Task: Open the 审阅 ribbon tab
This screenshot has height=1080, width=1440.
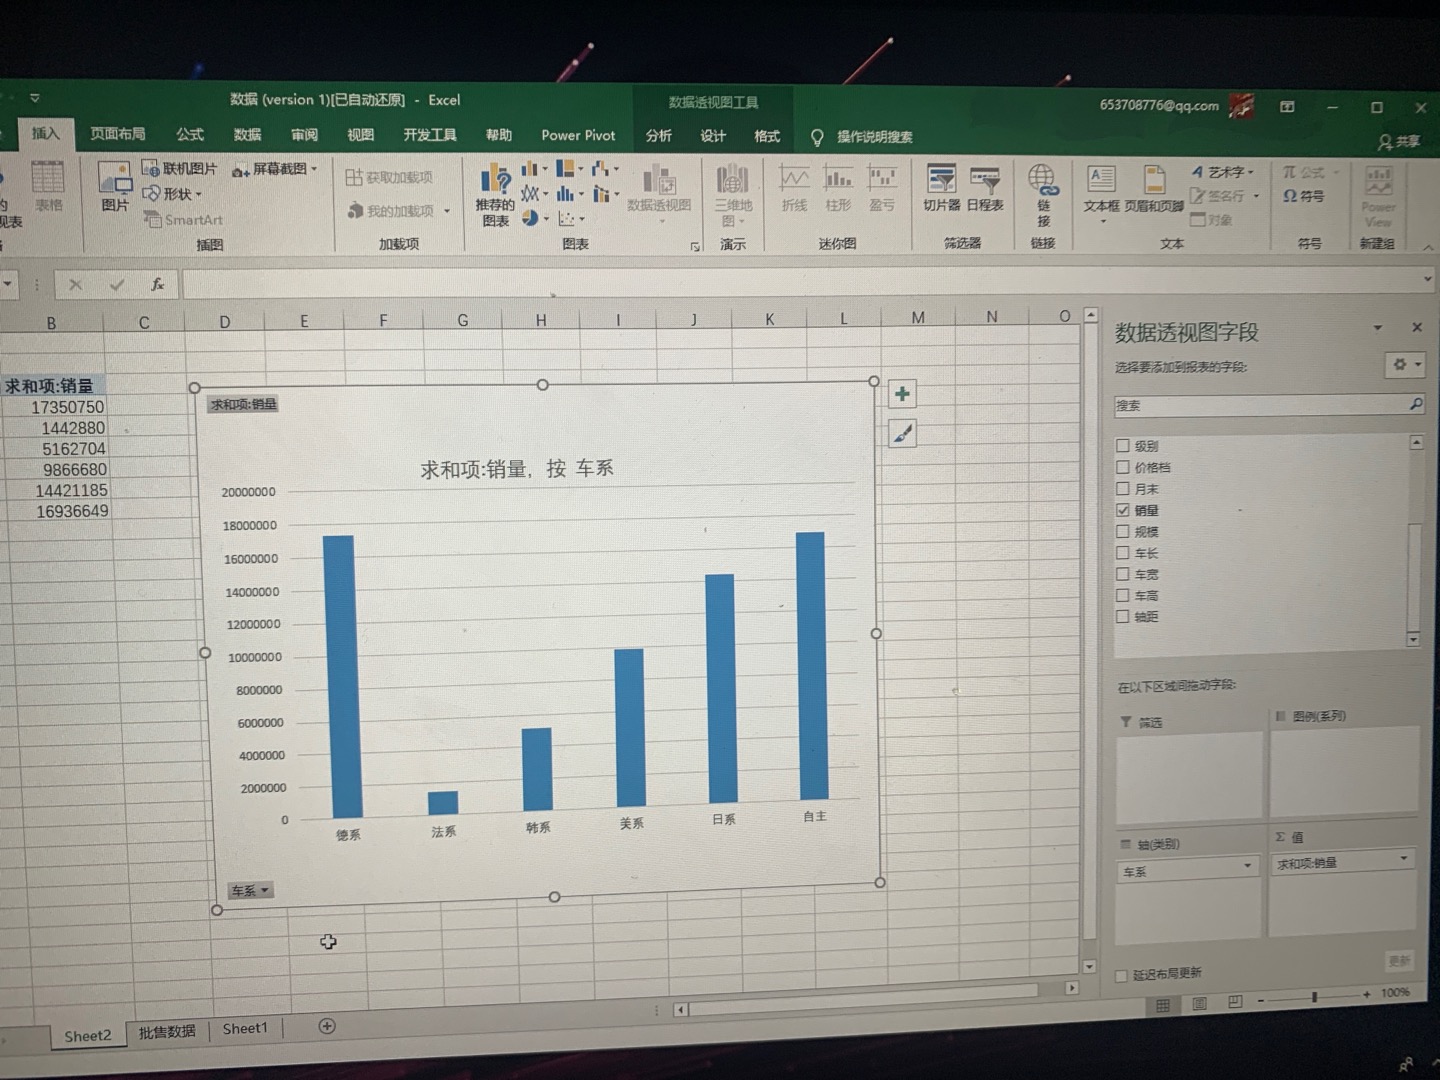Action: click(x=304, y=135)
